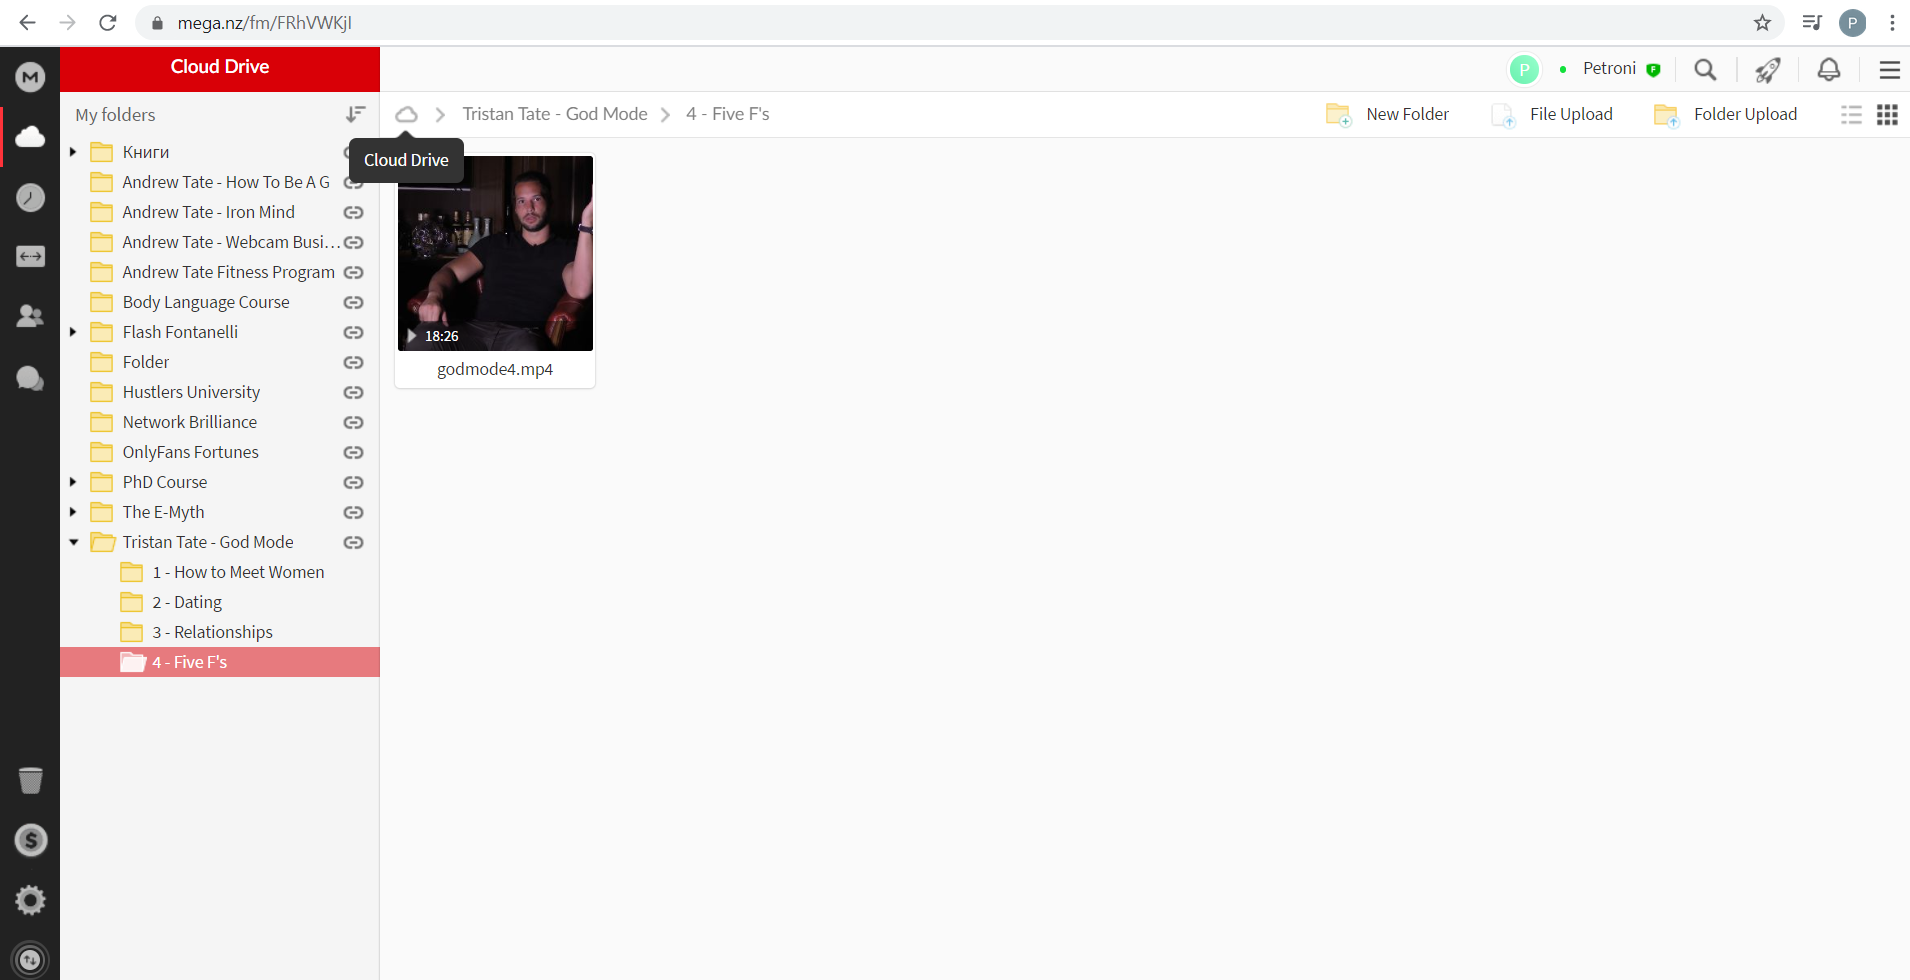Go back using browser back arrow

click(x=27, y=22)
